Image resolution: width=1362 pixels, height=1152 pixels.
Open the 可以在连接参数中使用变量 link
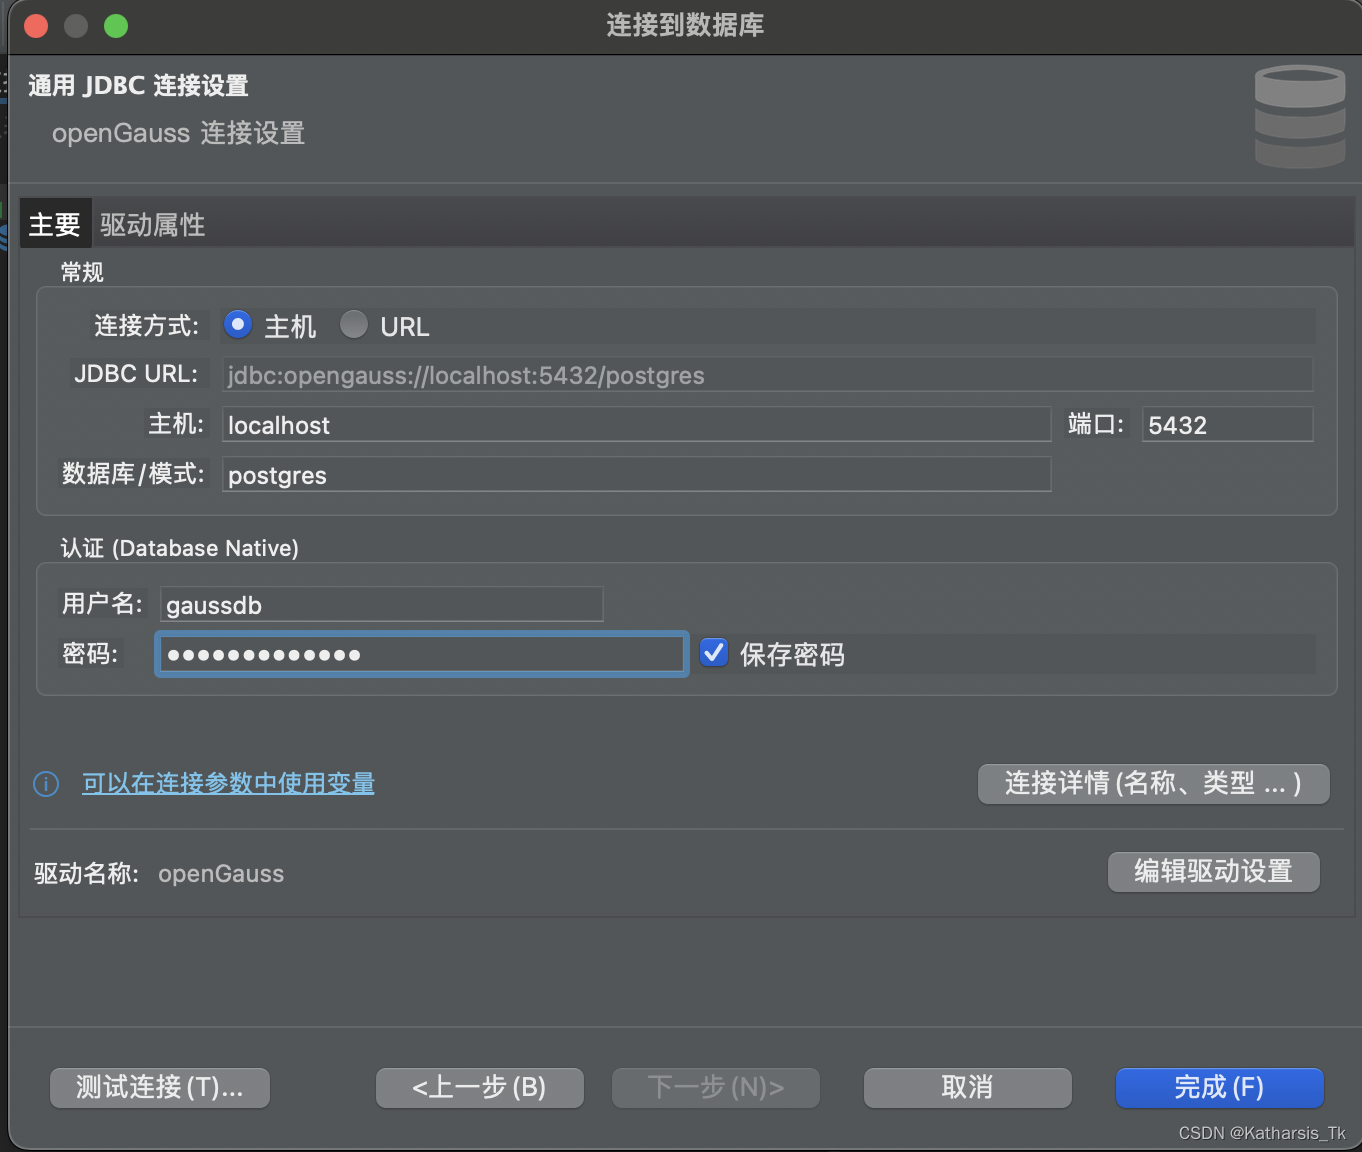[x=228, y=784]
